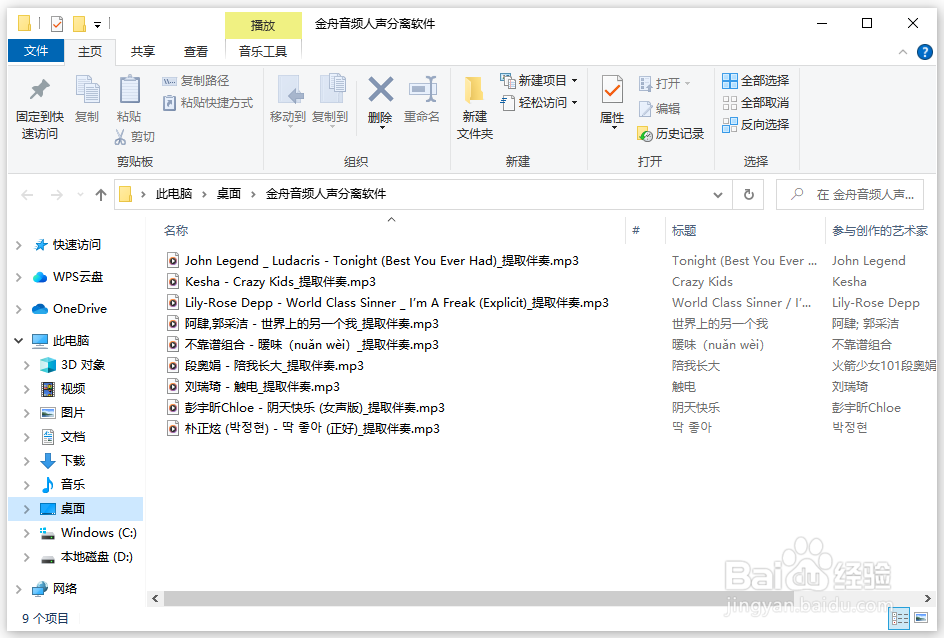Switch to Share (共享) tab

143,52
